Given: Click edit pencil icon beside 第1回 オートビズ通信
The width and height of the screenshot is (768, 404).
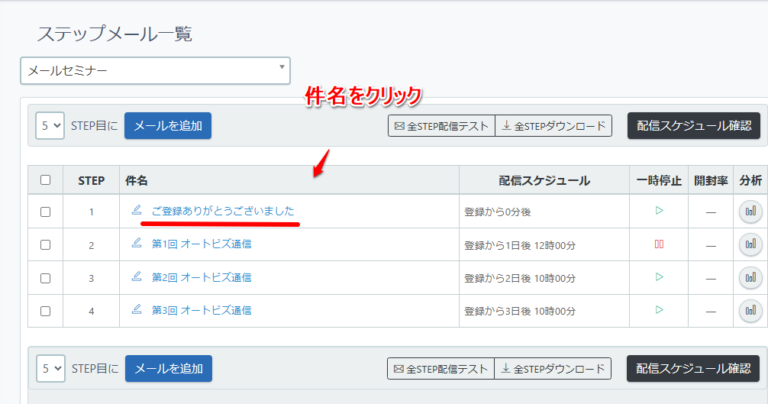Looking at the screenshot, I should coord(137,244).
